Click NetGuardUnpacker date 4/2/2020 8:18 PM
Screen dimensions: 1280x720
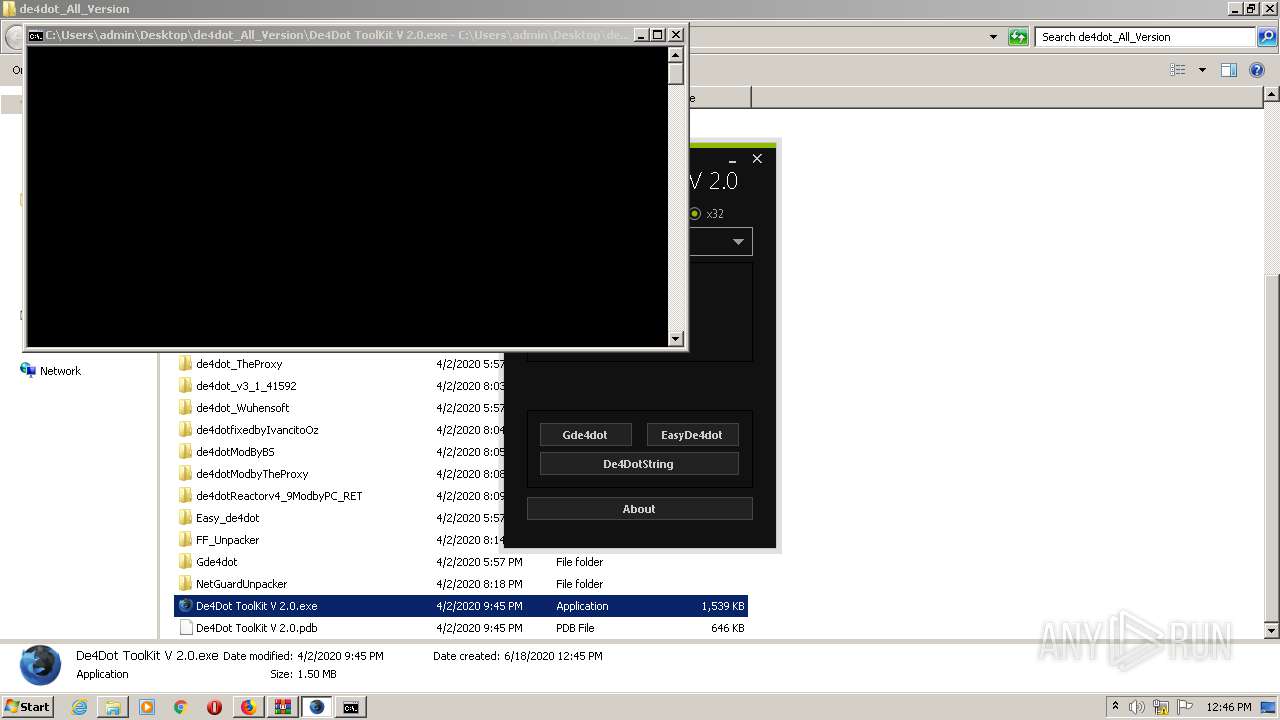click(479, 584)
